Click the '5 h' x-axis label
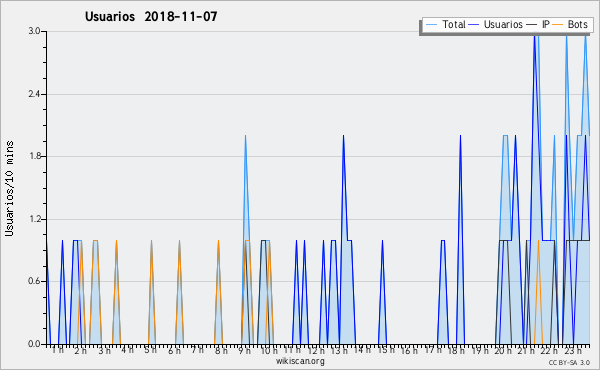 coord(150,350)
